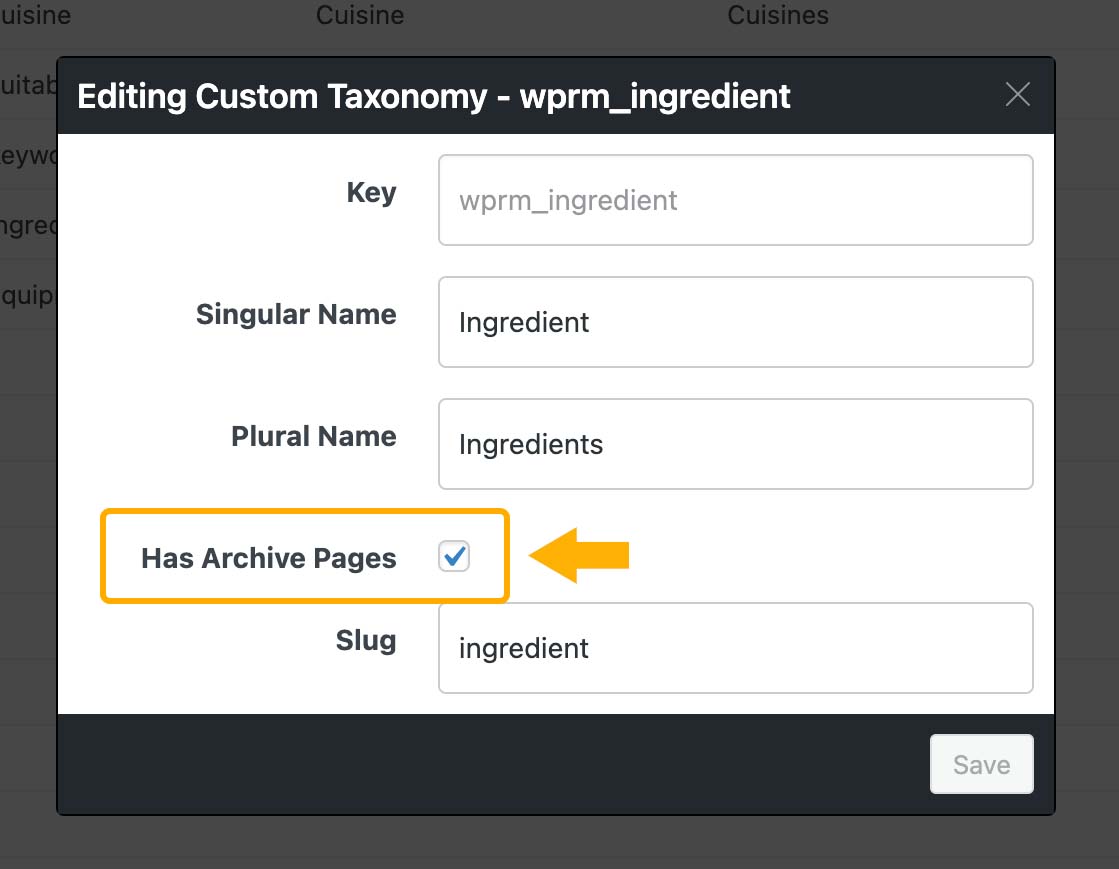Screen dimensions: 1119x869
Task: Close the Editing Custom Taxonomy dialog
Action: point(1017,94)
